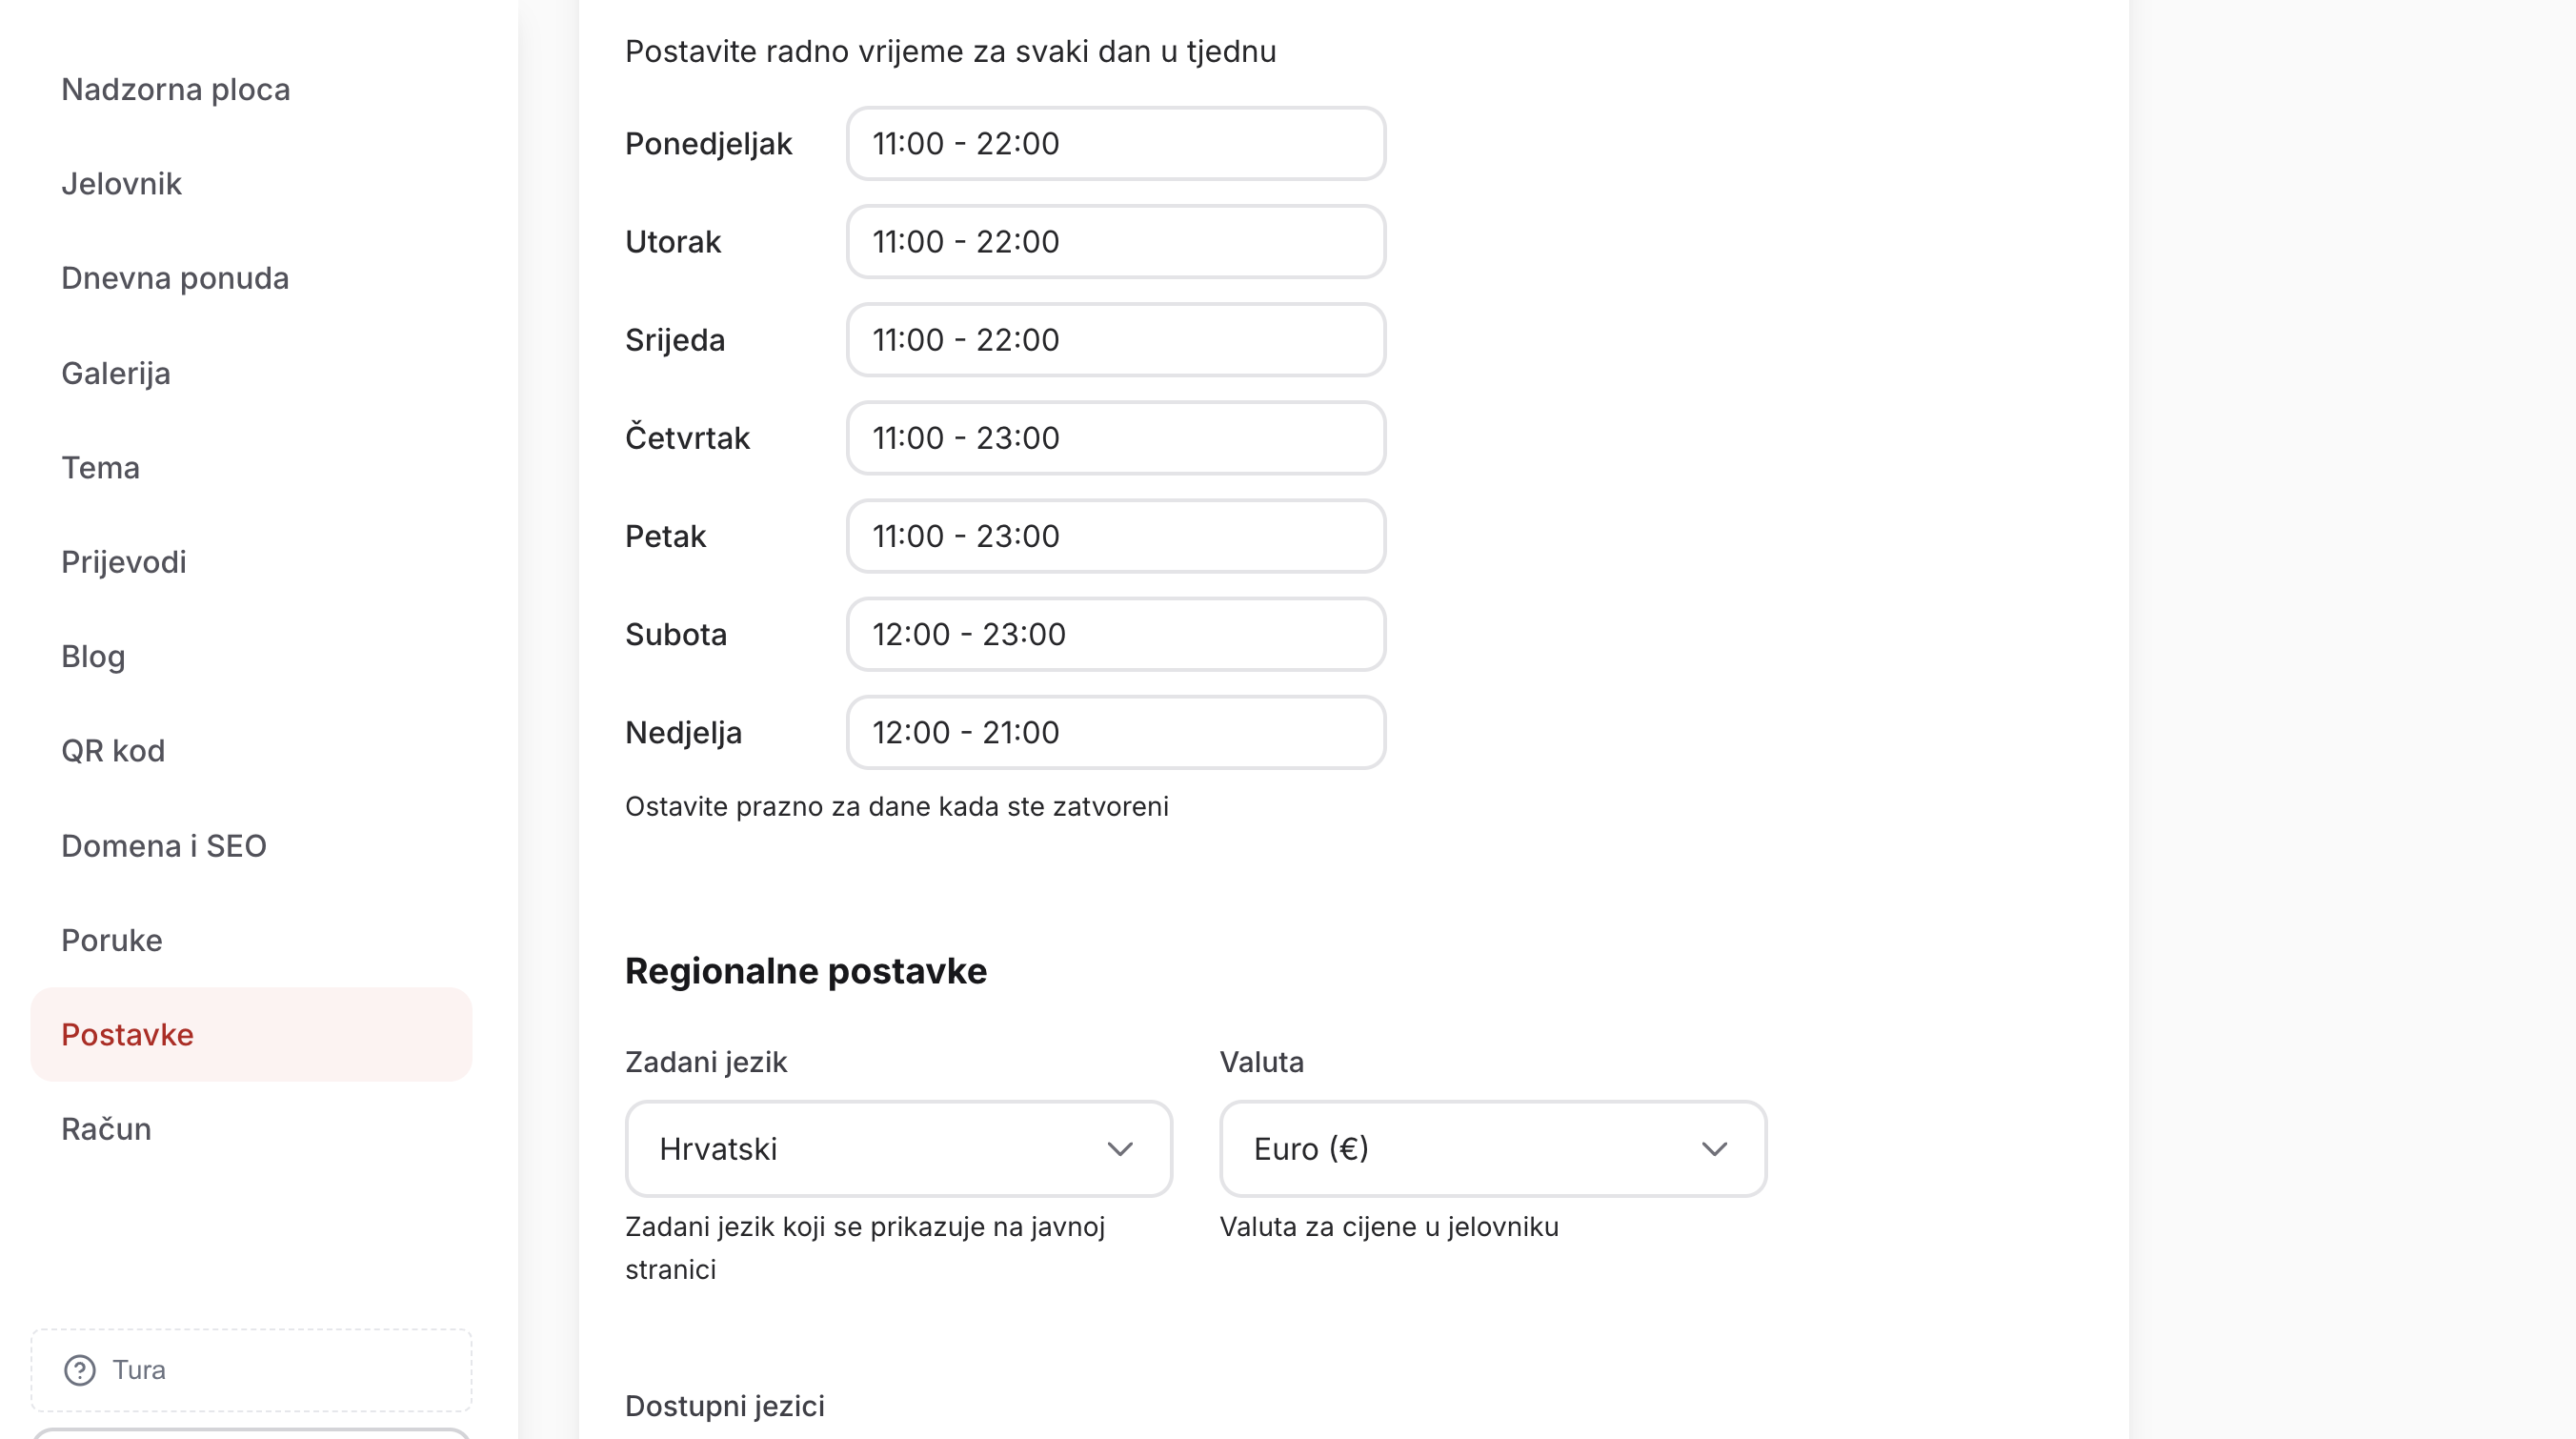This screenshot has height=1439, width=2576.
Task: Open the Euro (€) currency dropdown
Action: (1492, 1148)
